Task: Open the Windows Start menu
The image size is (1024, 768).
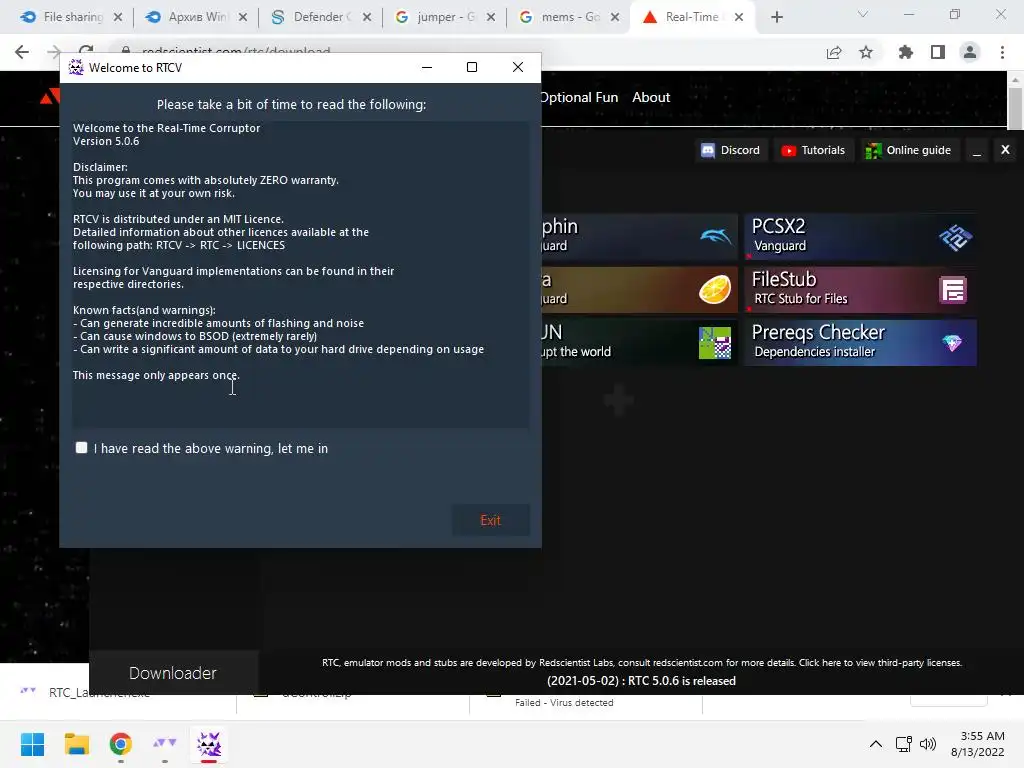Action: [32, 744]
